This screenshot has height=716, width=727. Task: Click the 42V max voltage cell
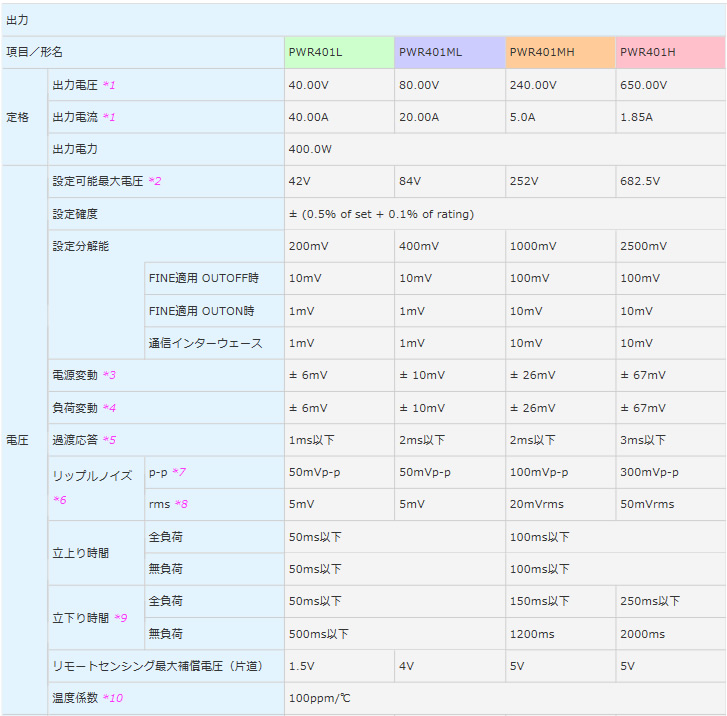pos(339,181)
